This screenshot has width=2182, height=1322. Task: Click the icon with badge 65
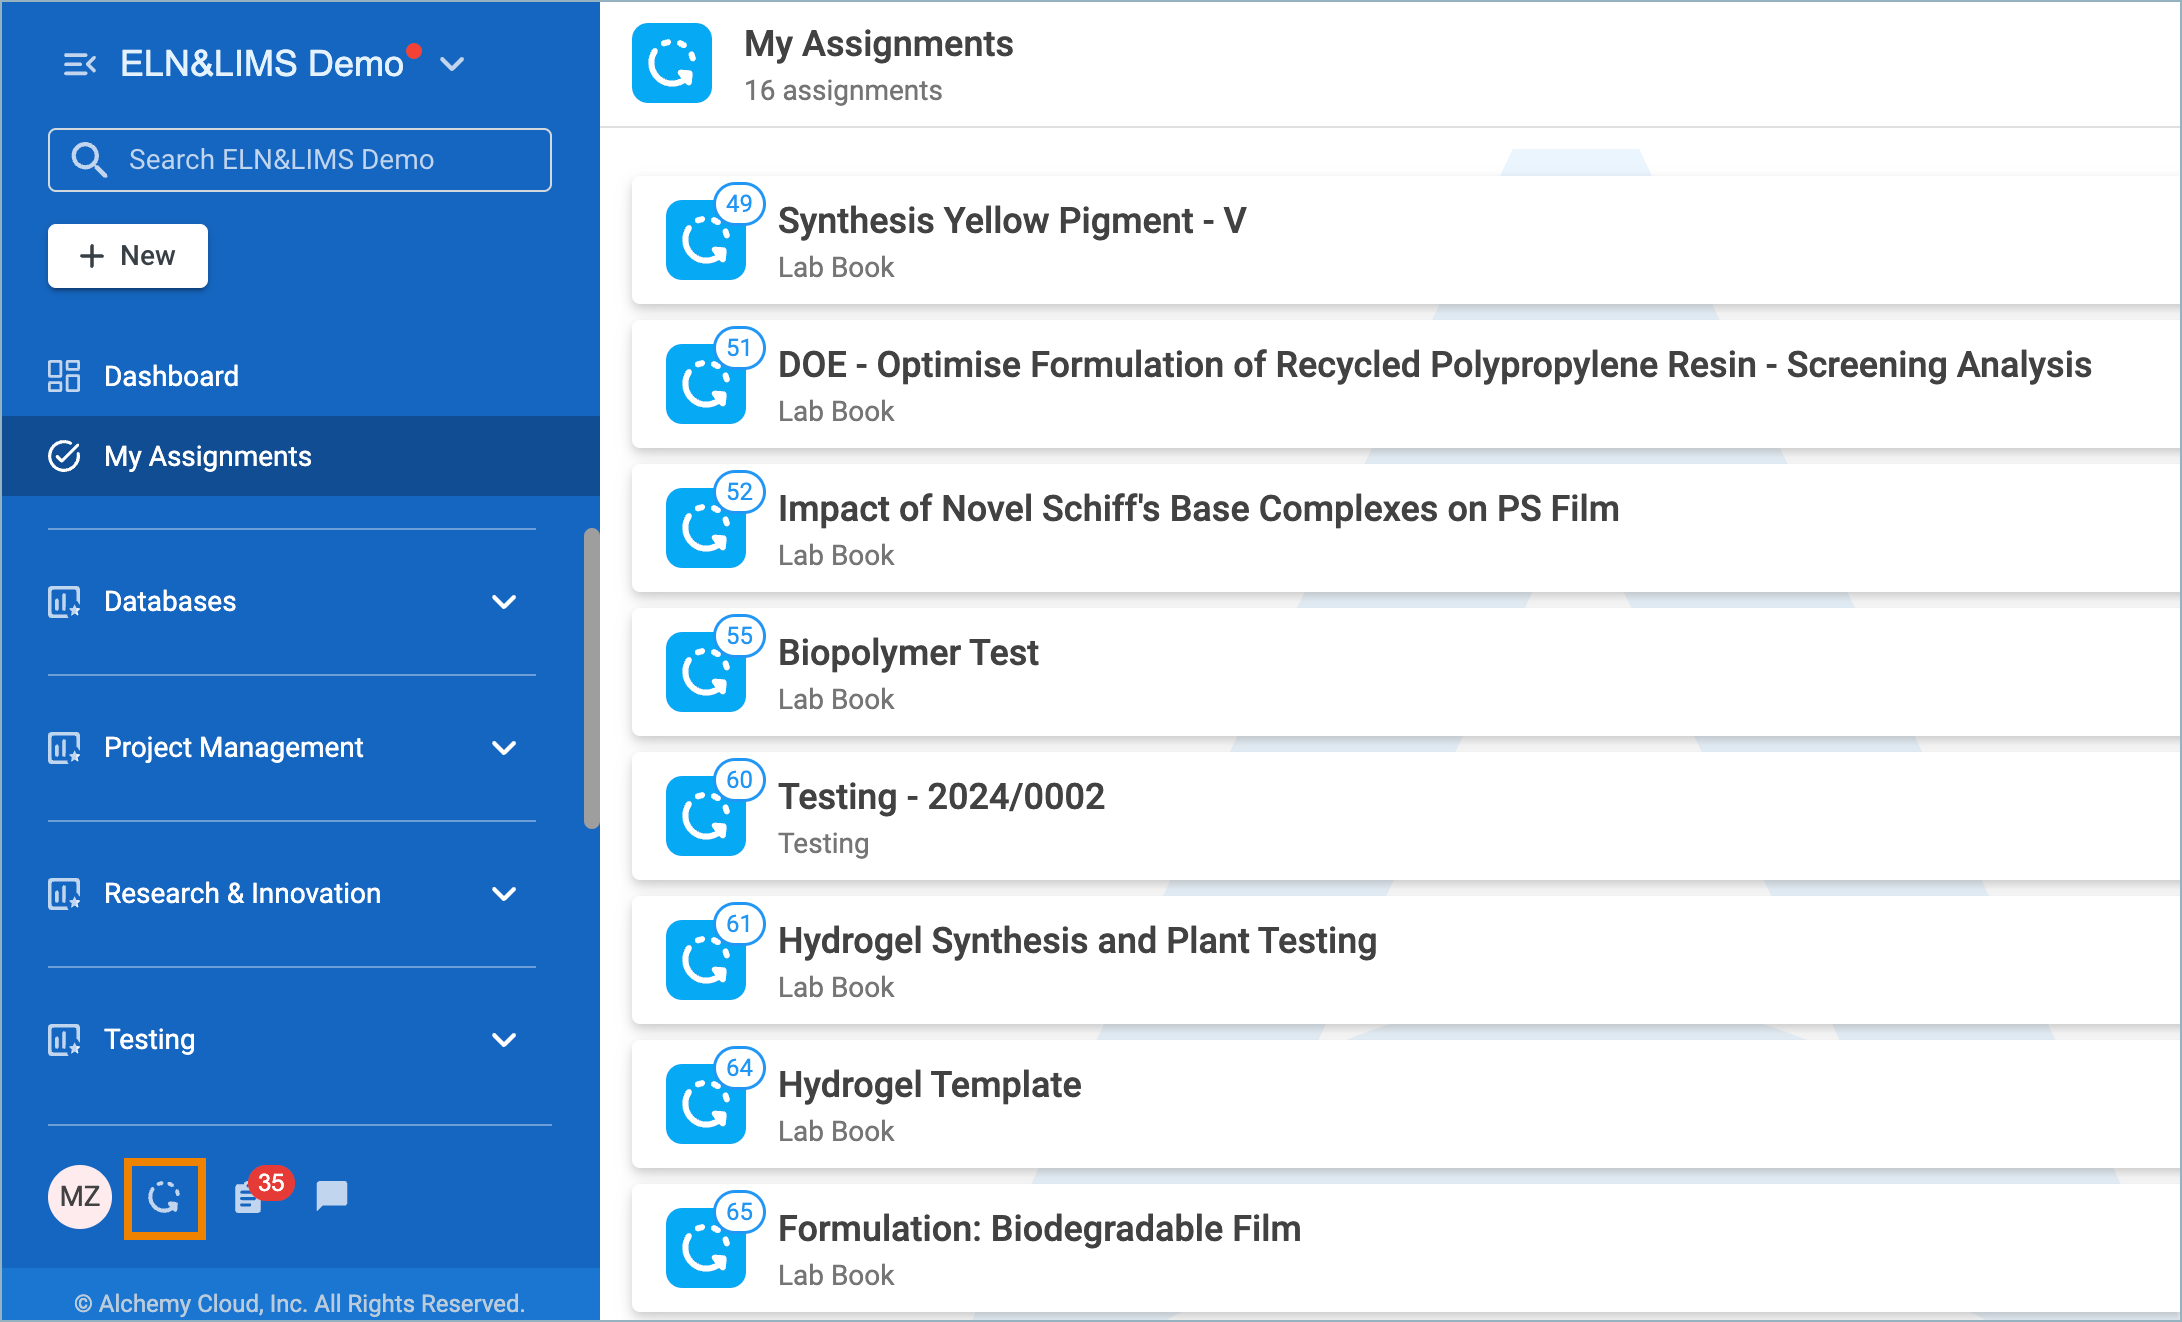(x=706, y=1248)
